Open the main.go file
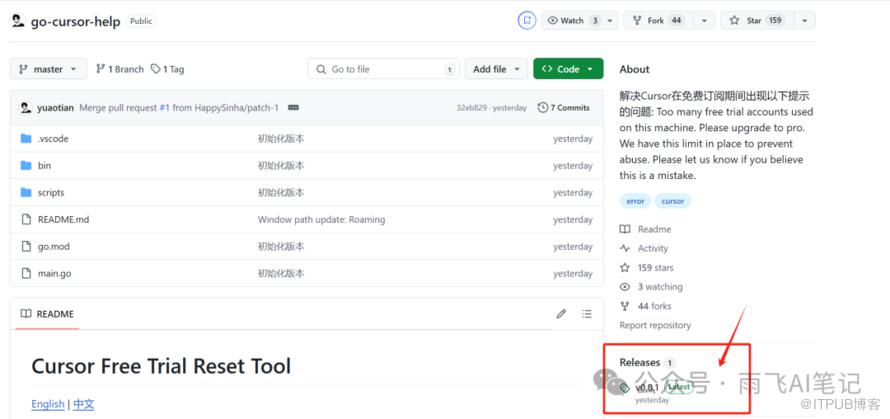890x419 pixels. [54, 273]
